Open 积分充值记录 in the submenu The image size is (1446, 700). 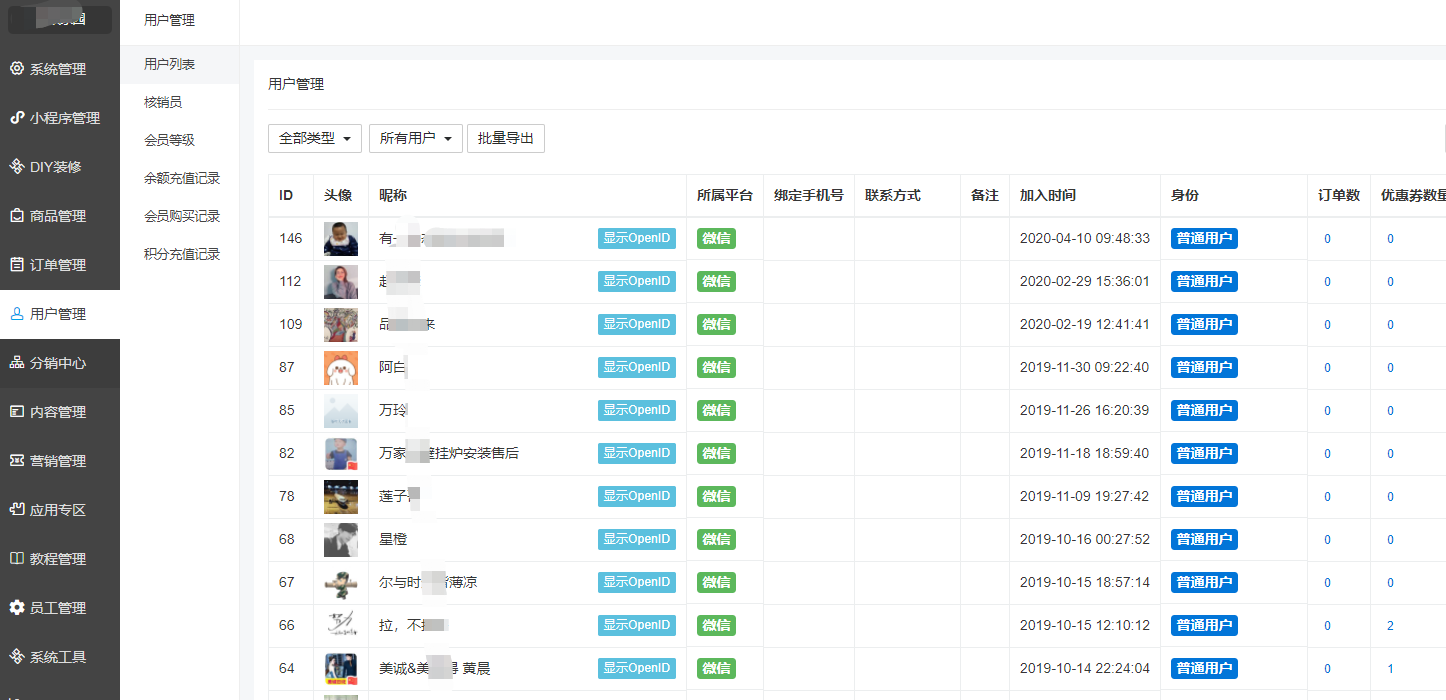tap(182, 254)
